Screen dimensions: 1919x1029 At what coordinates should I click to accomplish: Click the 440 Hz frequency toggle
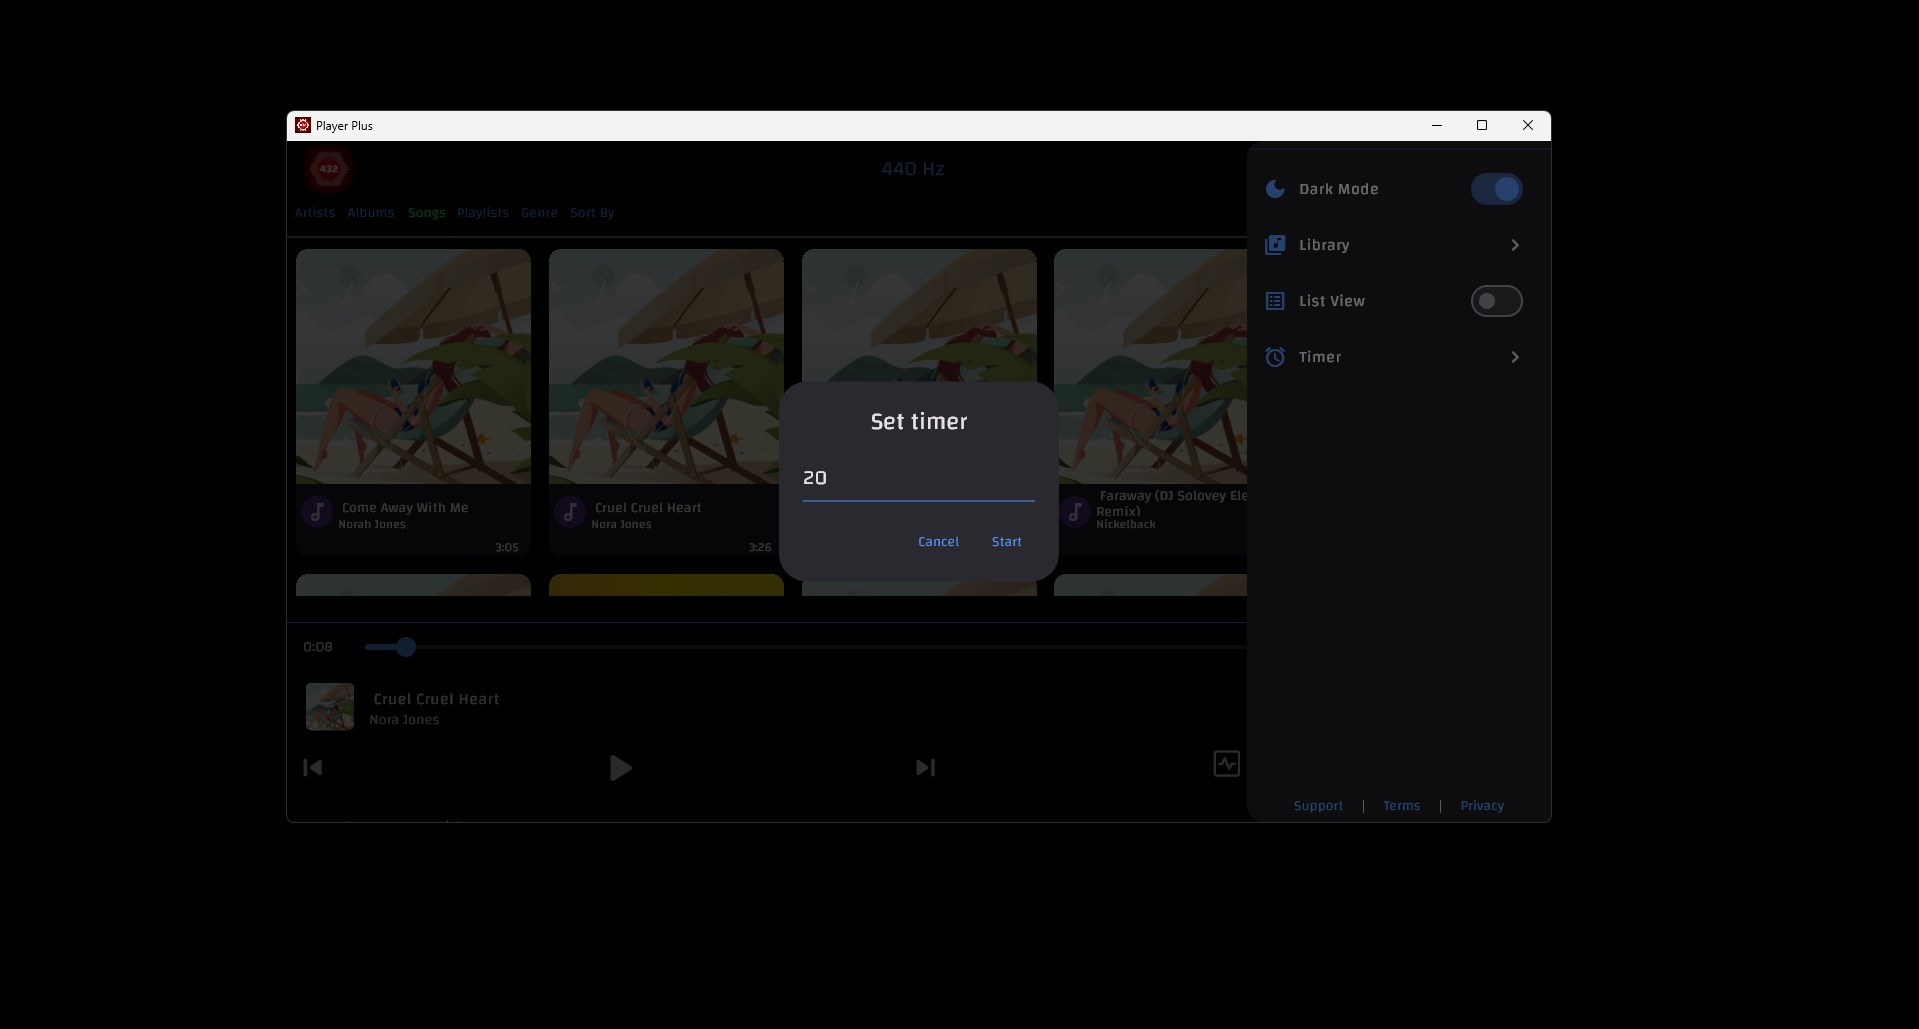pos(911,168)
